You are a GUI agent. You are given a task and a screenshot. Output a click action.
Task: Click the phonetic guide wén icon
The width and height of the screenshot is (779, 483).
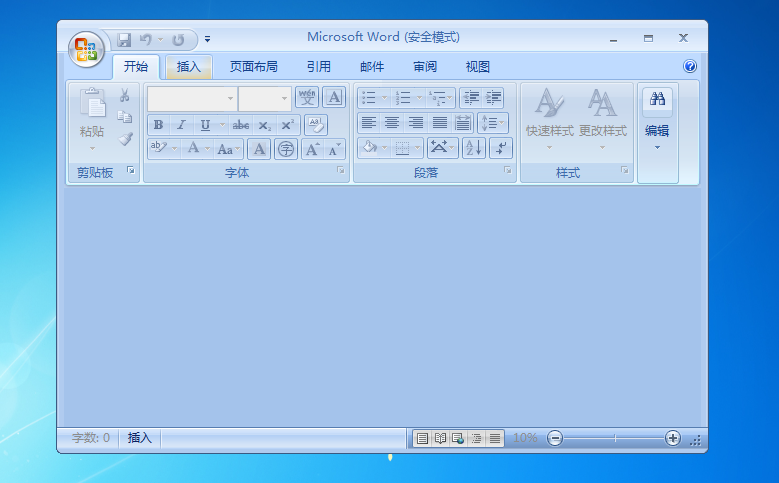[x=307, y=97]
